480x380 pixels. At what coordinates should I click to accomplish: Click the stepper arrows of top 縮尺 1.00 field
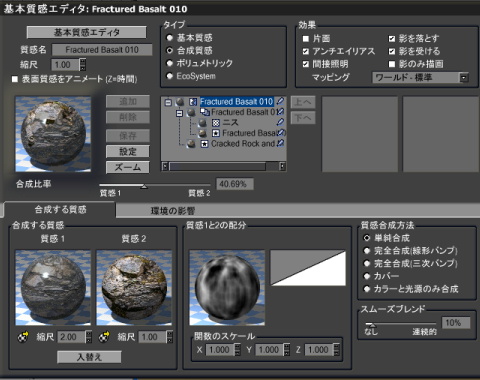point(83,65)
